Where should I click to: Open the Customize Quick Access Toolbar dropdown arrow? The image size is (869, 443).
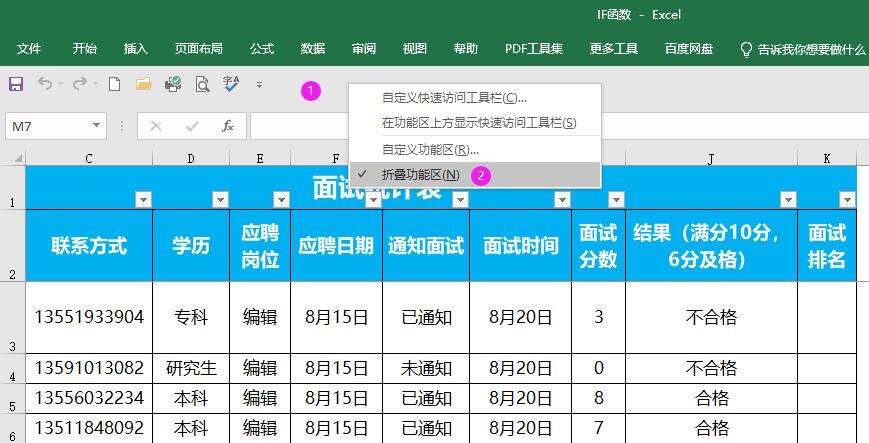[x=259, y=85]
